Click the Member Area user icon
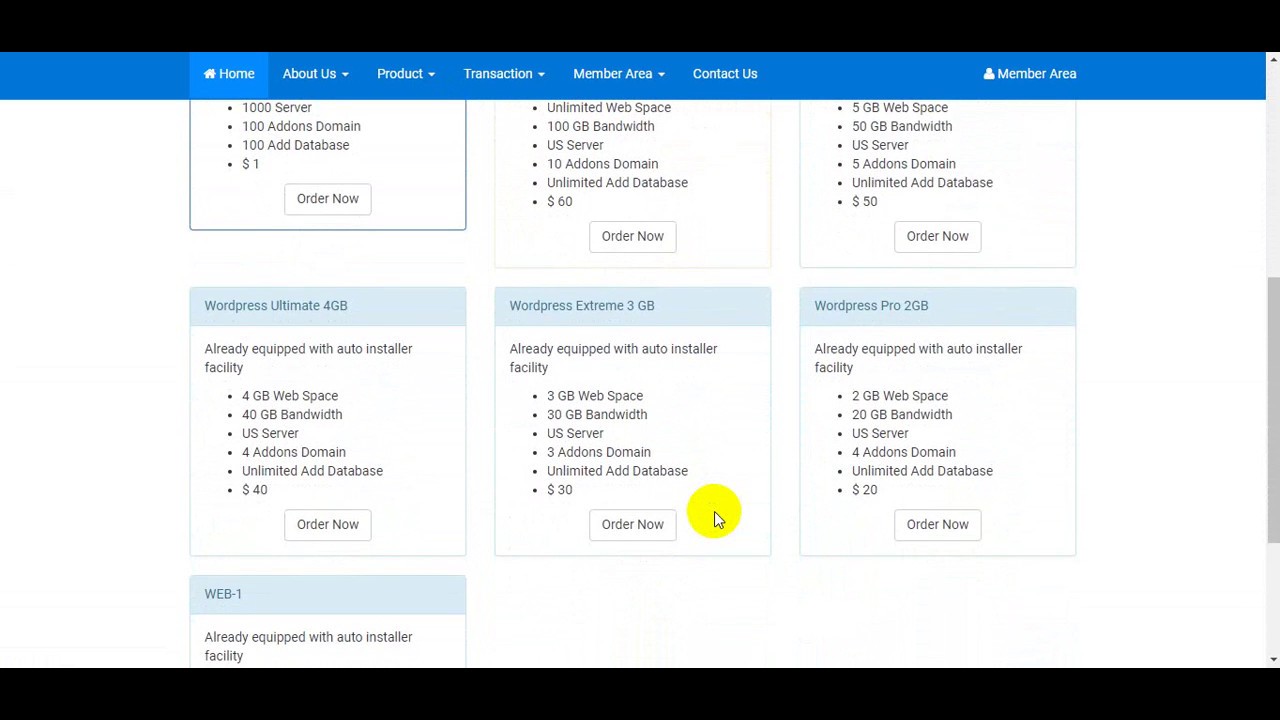Viewport: 1280px width, 720px height. pyautogui.click(x=989, y=74)
